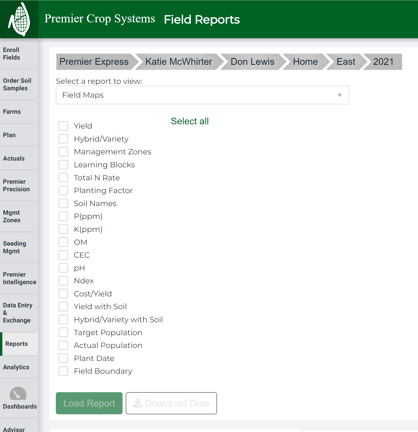Check the Yield checkbox
The width and height of the screenshot is (418, 432).
click(x=63, y=126)
